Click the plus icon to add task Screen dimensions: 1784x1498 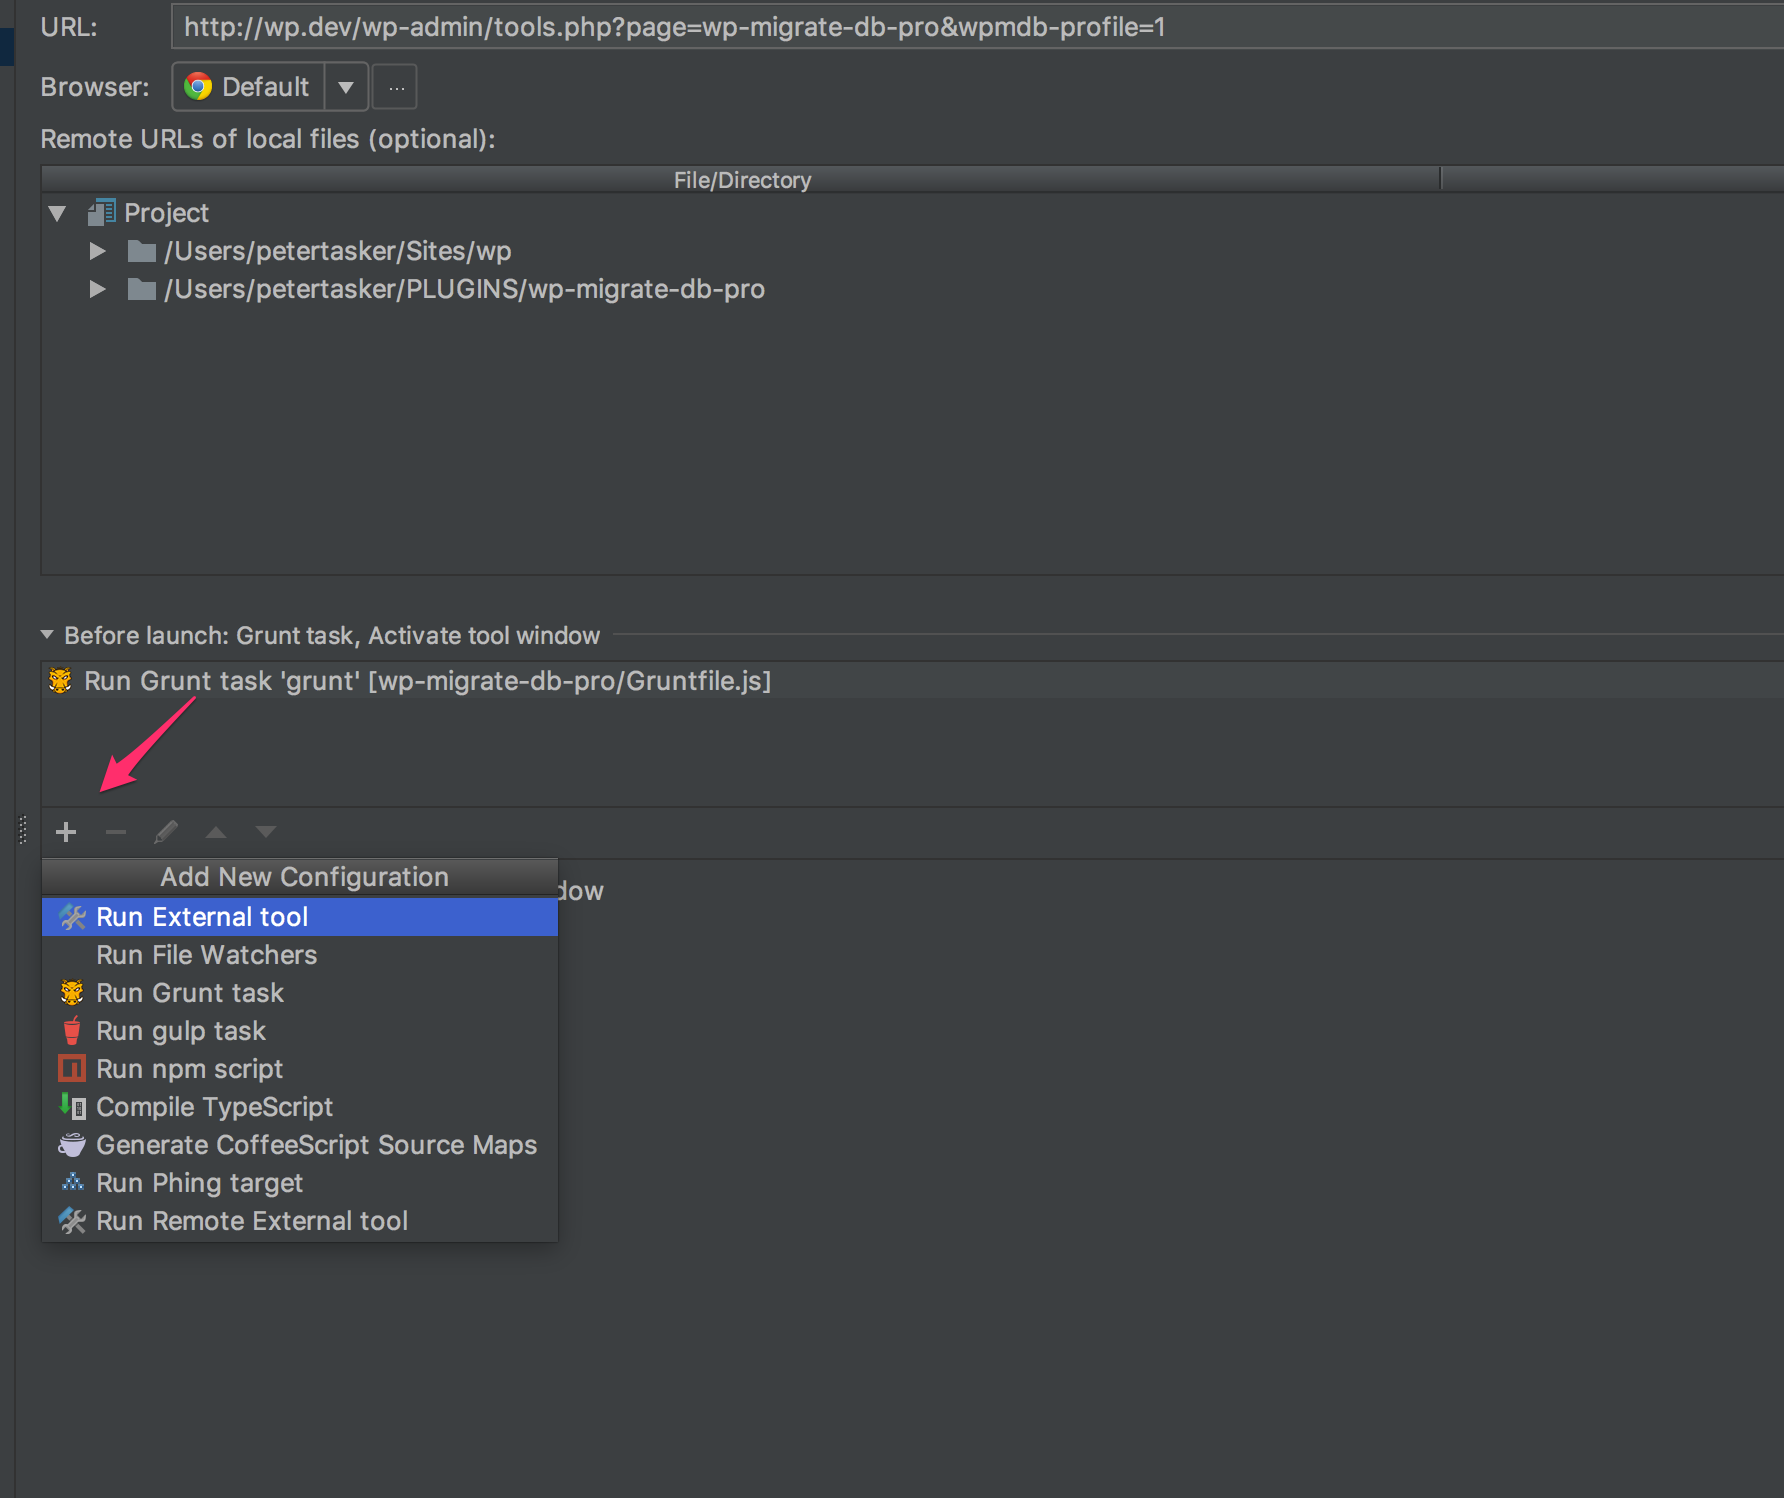click(66, 832)
